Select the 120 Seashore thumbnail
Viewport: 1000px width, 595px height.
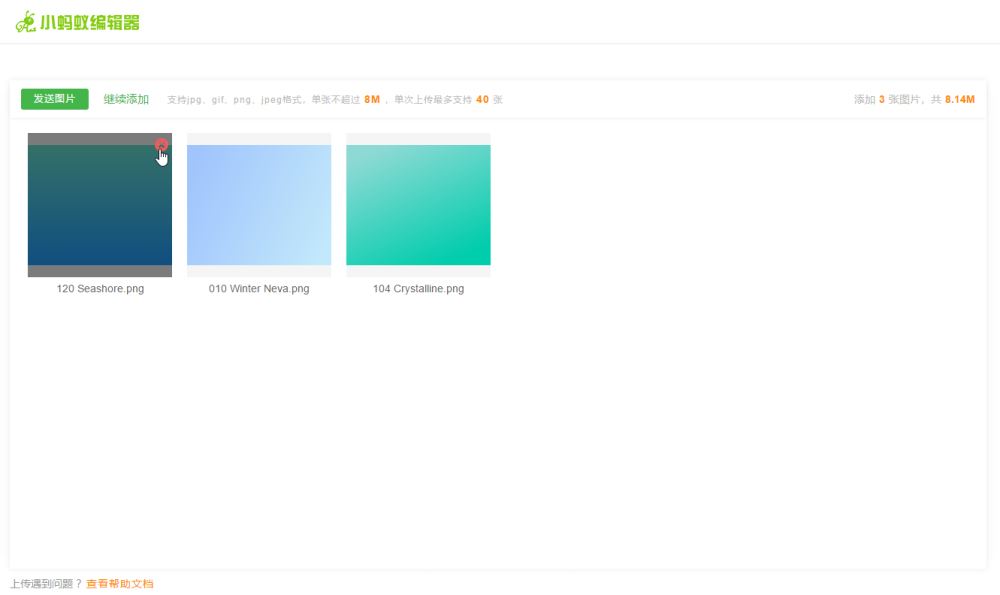pos(100,205)
